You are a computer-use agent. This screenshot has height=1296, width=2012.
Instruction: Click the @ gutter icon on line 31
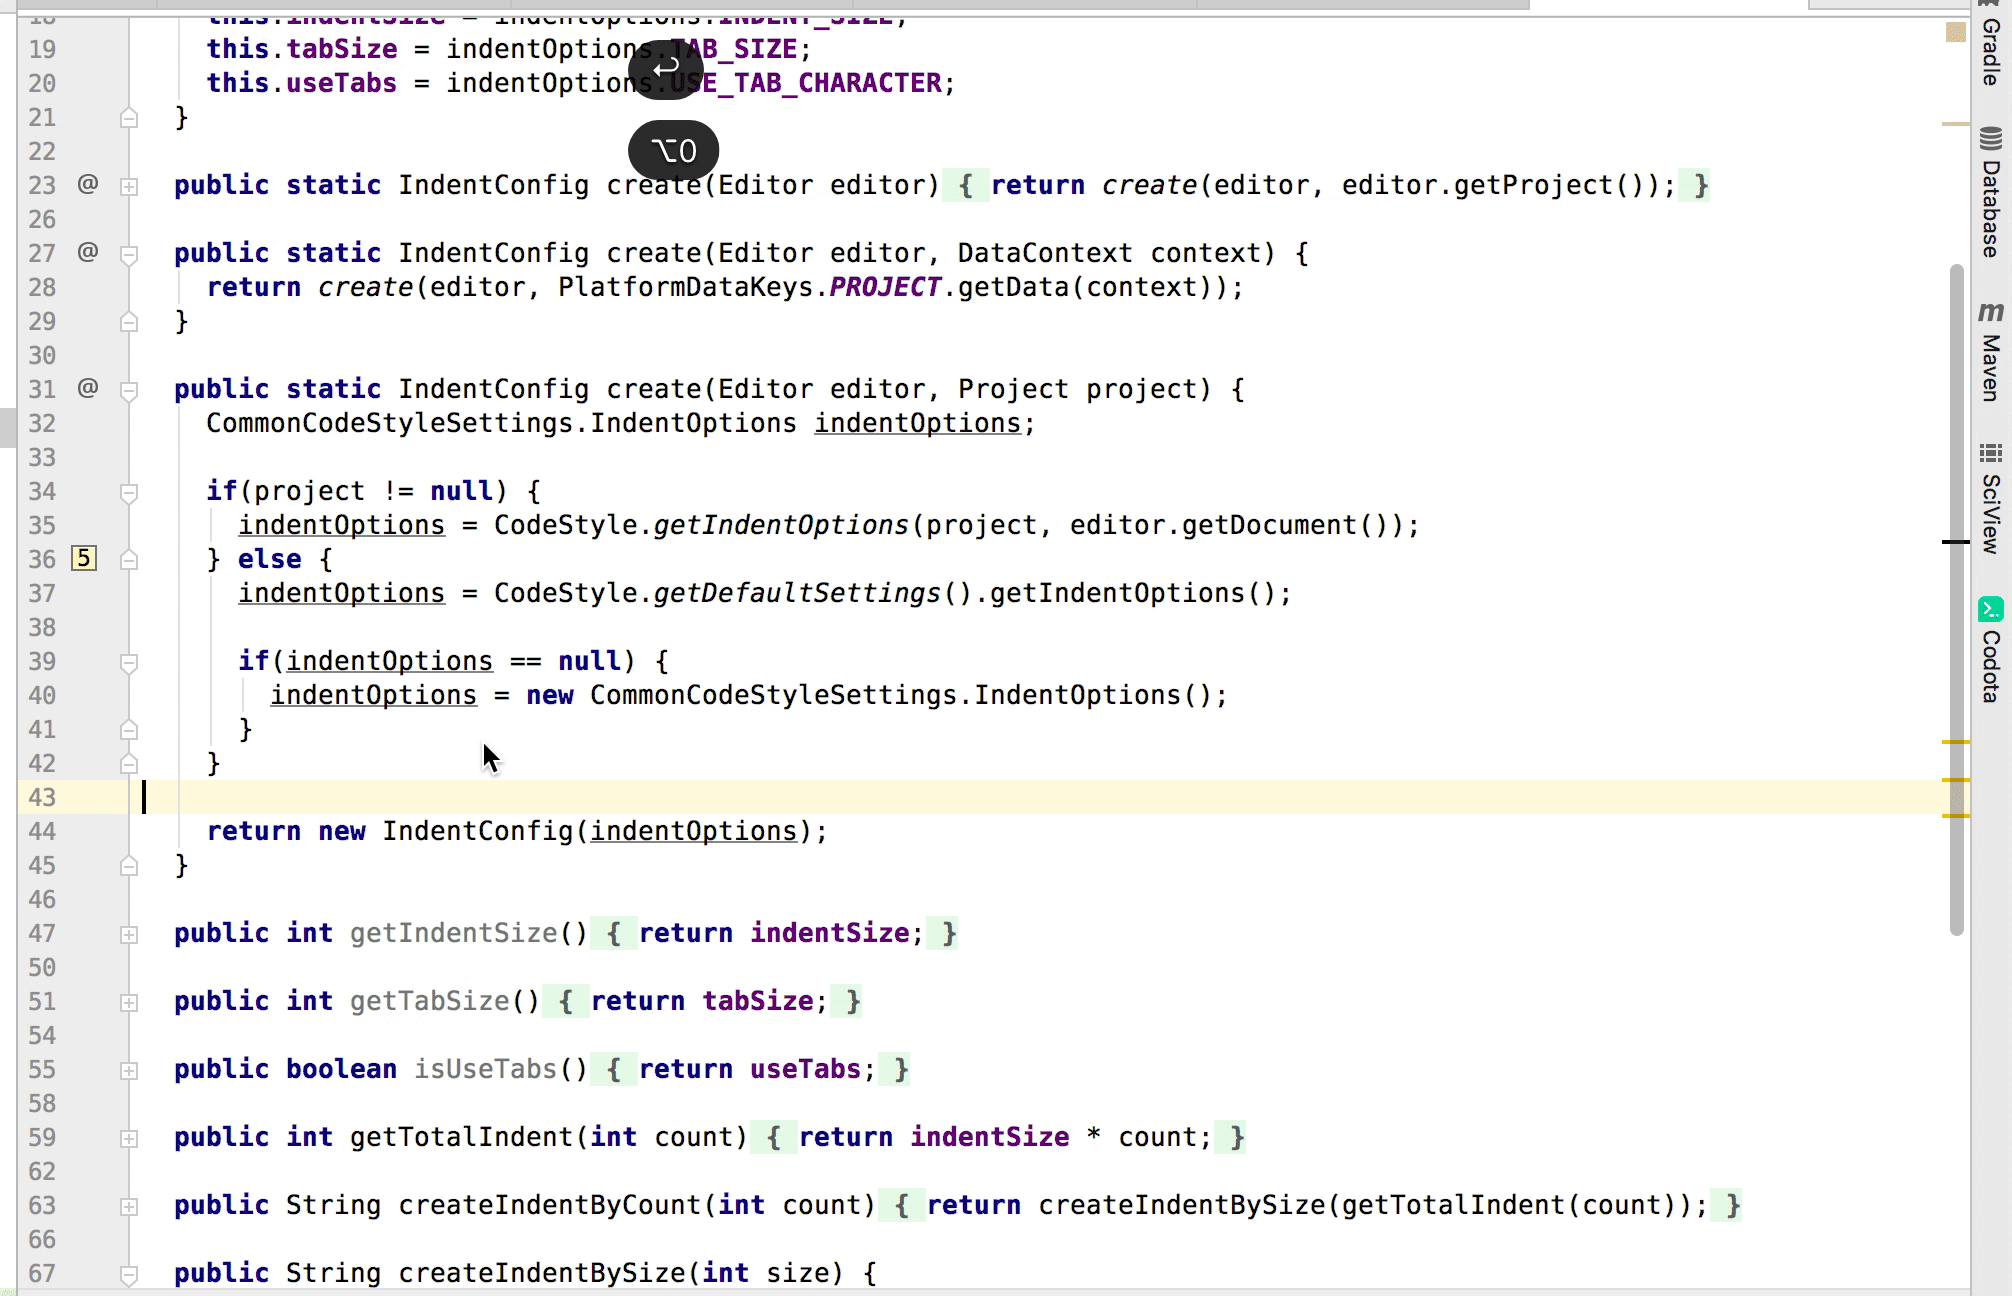pos(88,388)
